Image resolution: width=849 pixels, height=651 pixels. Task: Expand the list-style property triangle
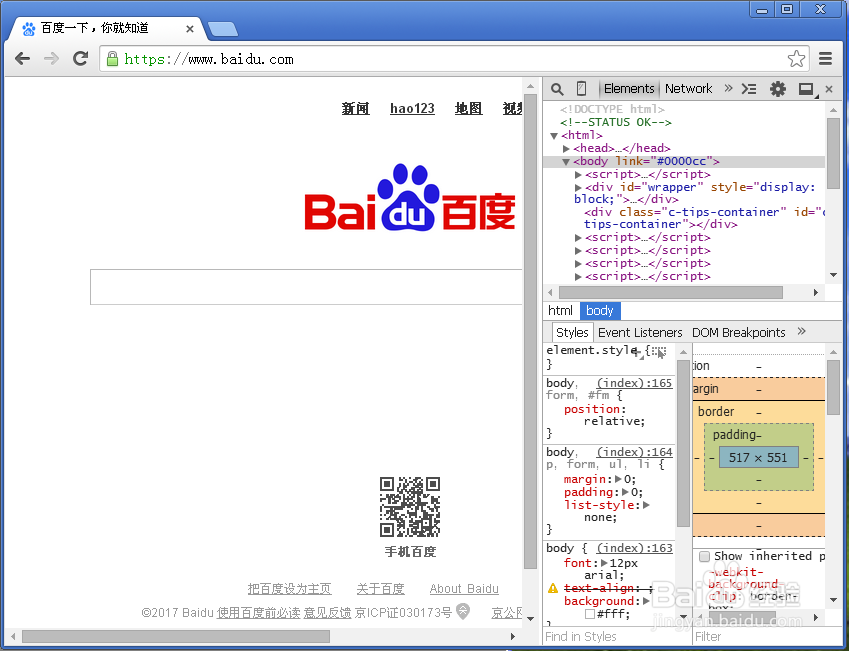pyautogui.click(x=646, y=505)
